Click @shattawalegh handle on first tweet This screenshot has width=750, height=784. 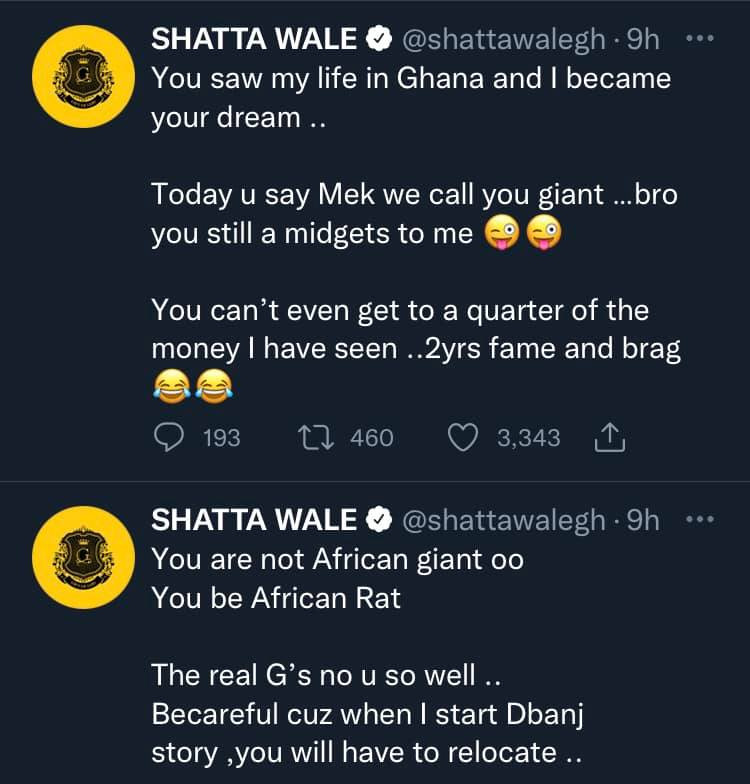tap(504, 40)
